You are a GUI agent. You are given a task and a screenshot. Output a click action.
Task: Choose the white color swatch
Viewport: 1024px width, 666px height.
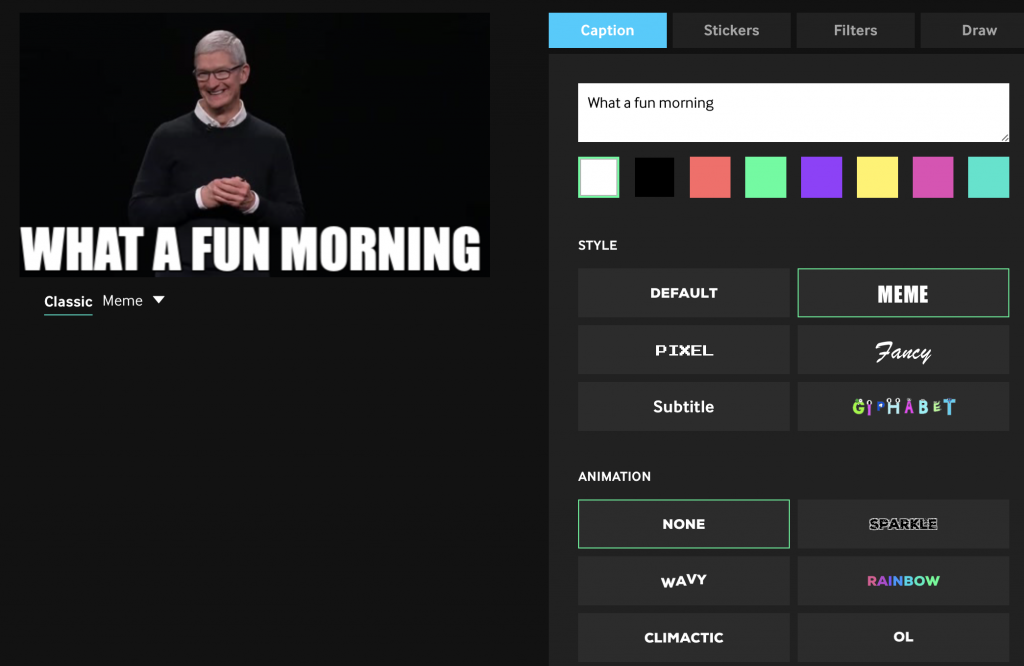[x=598, y=177]
